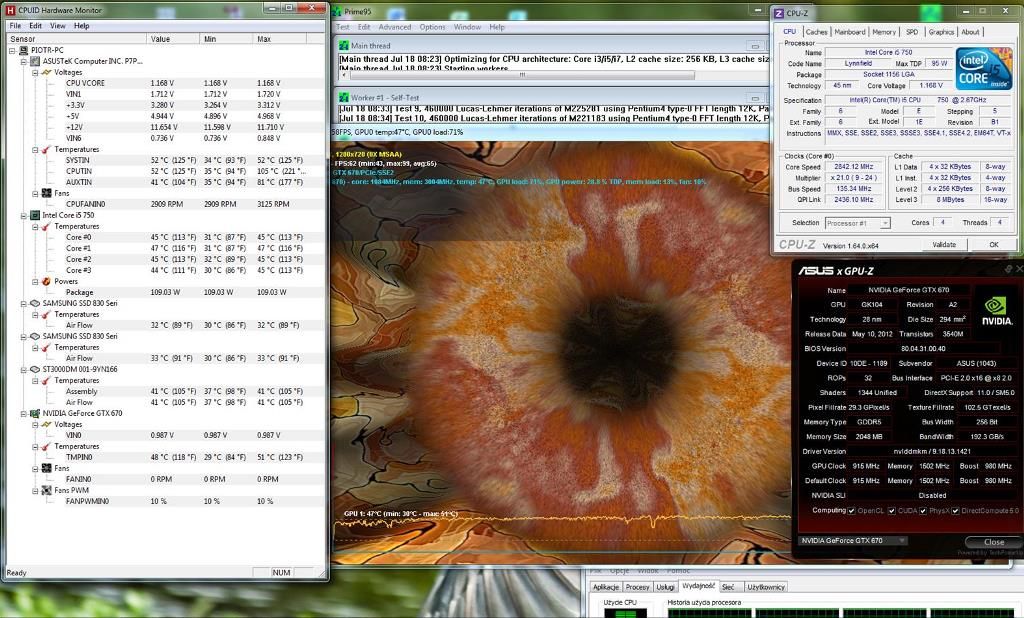Click Worker #1 Self-Test window icon
The width and height of the screenshot is (1024, 618).
(x=344, y=97)
